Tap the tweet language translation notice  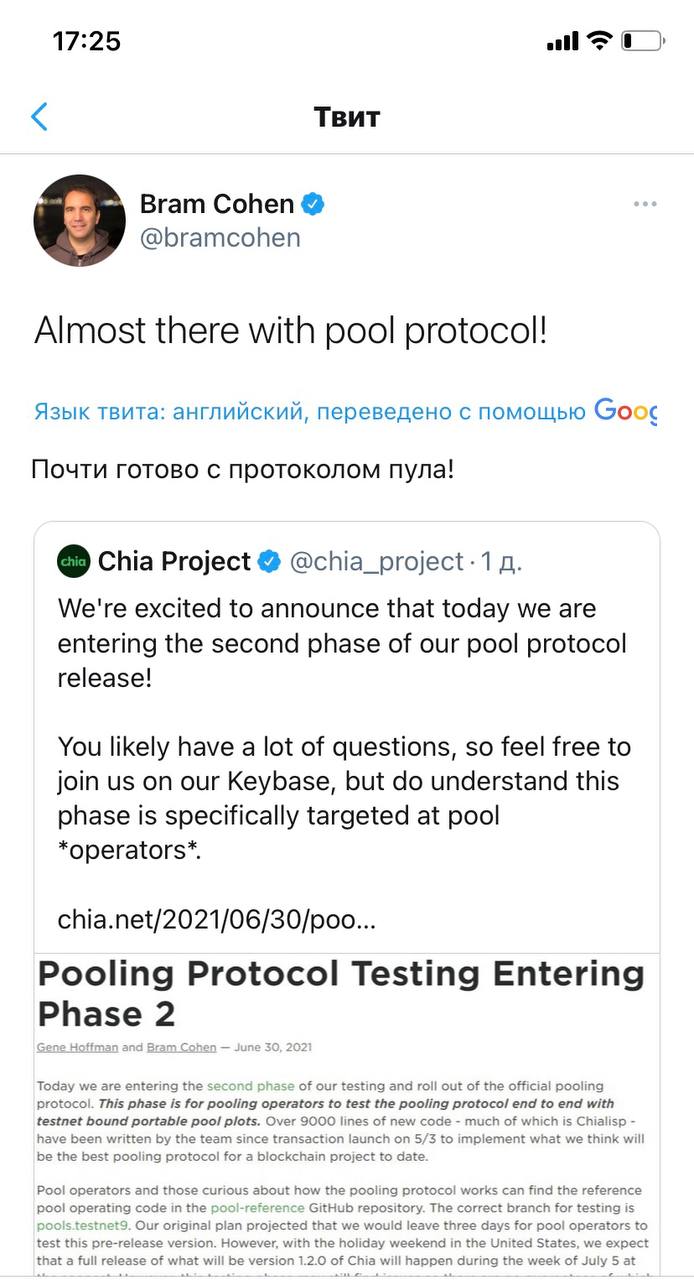309,411
